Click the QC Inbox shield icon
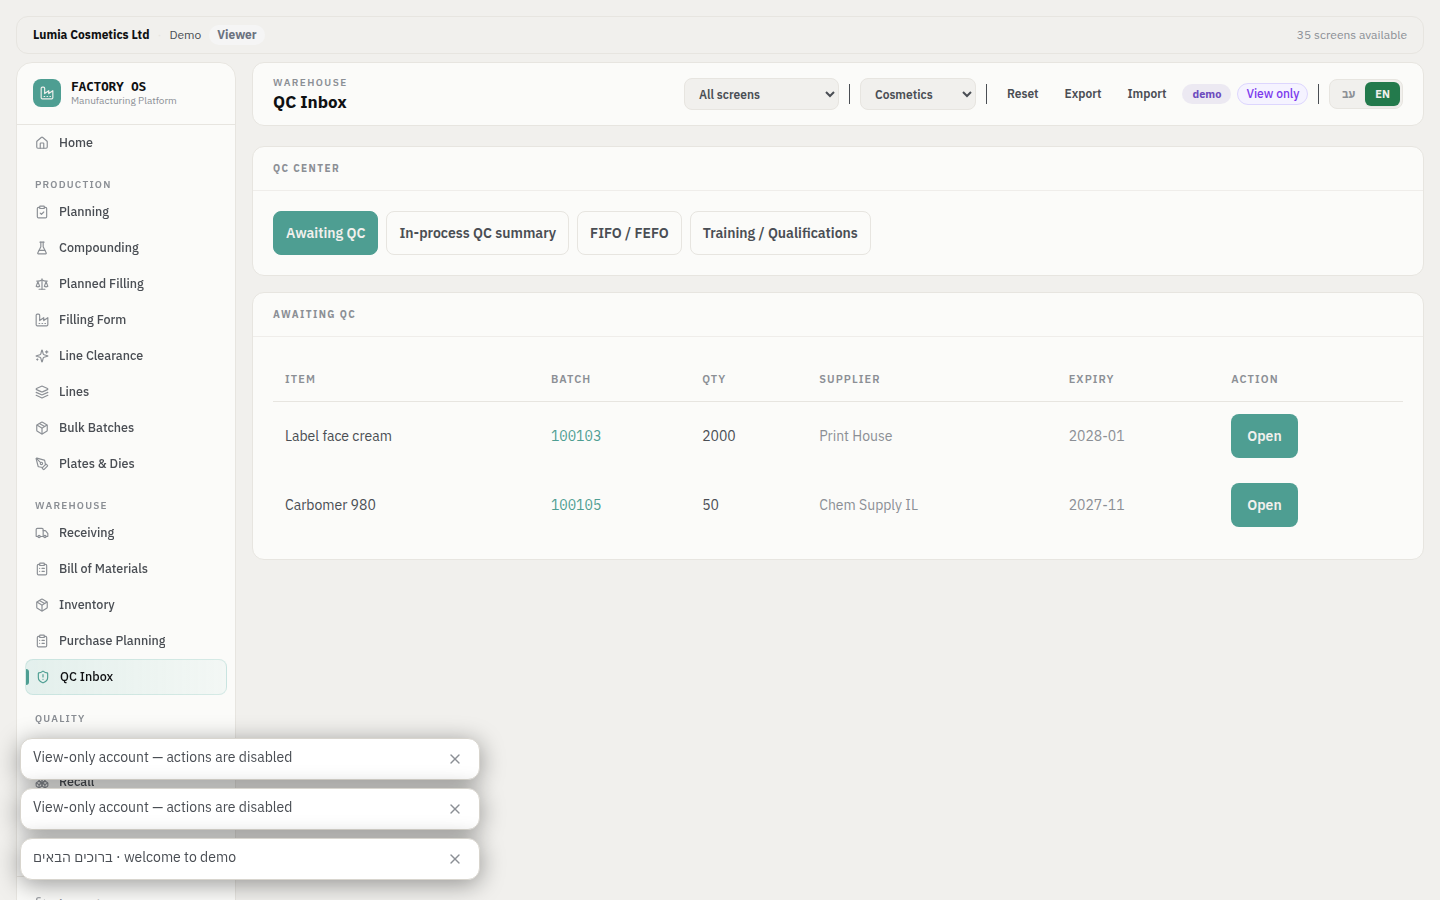Viewport: 1440px width, 900px height. [43, 677]
